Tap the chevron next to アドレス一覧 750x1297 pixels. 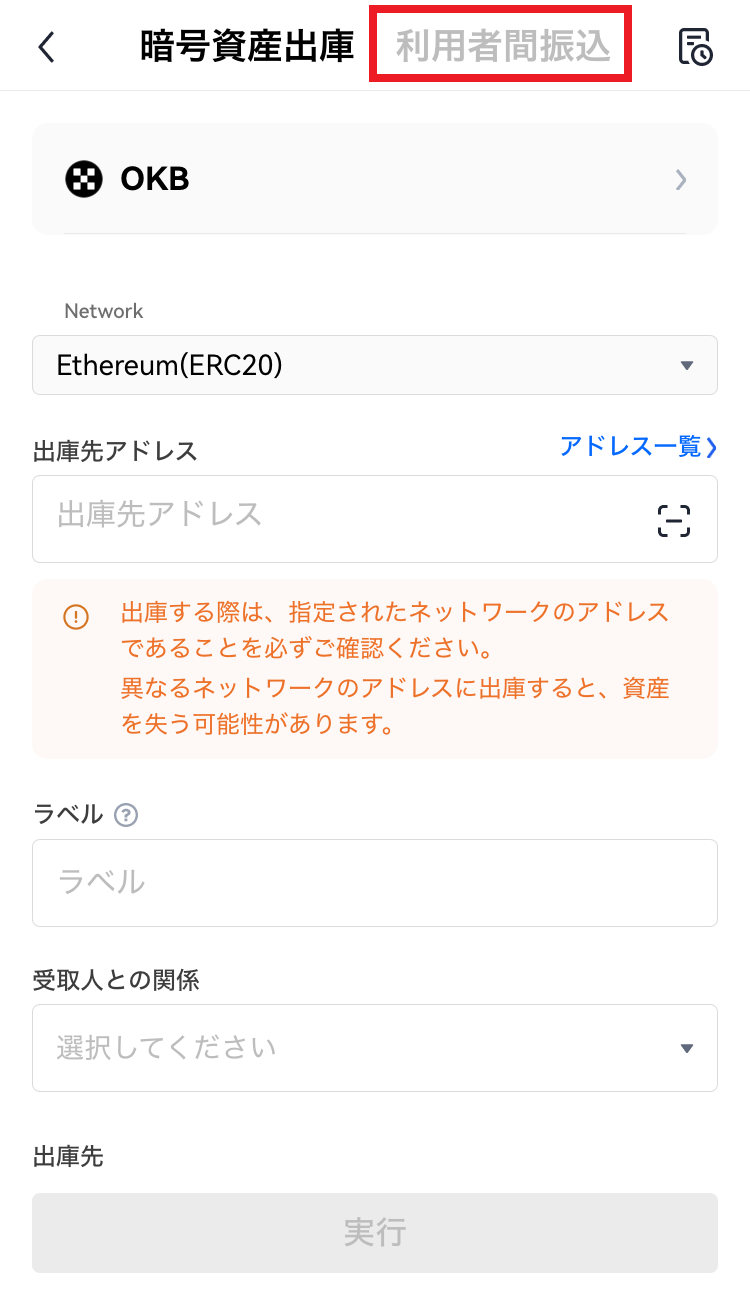(x=712, y=448)
